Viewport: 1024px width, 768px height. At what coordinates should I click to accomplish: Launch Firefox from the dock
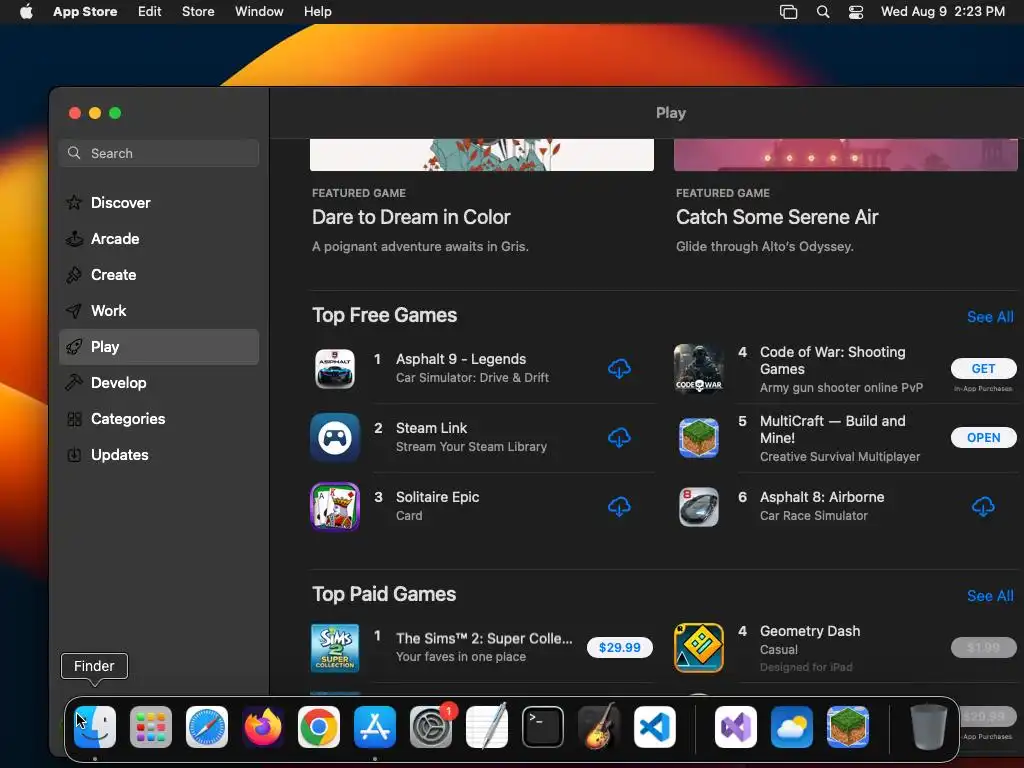[x=263, y=726]
